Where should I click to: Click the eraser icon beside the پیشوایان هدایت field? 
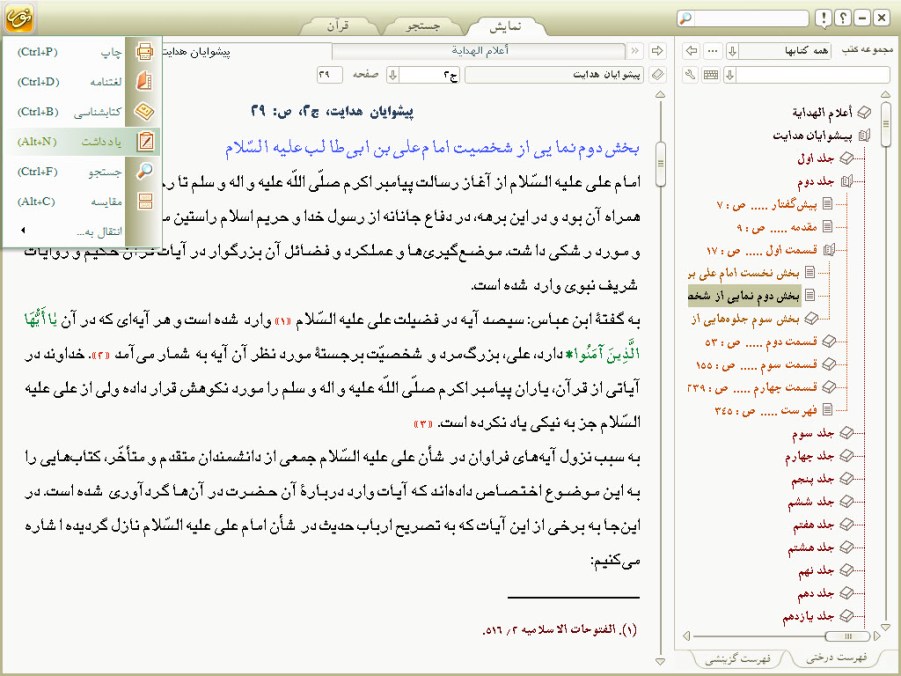tap(657, 75)
